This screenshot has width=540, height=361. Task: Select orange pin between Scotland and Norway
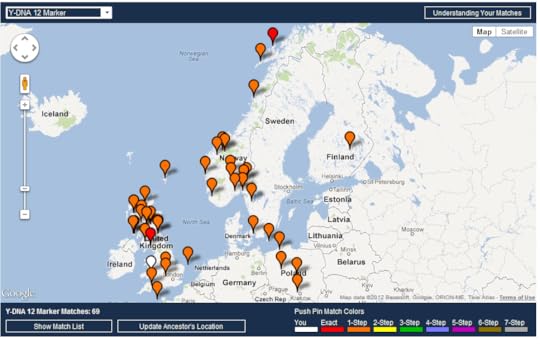(165, 168)
